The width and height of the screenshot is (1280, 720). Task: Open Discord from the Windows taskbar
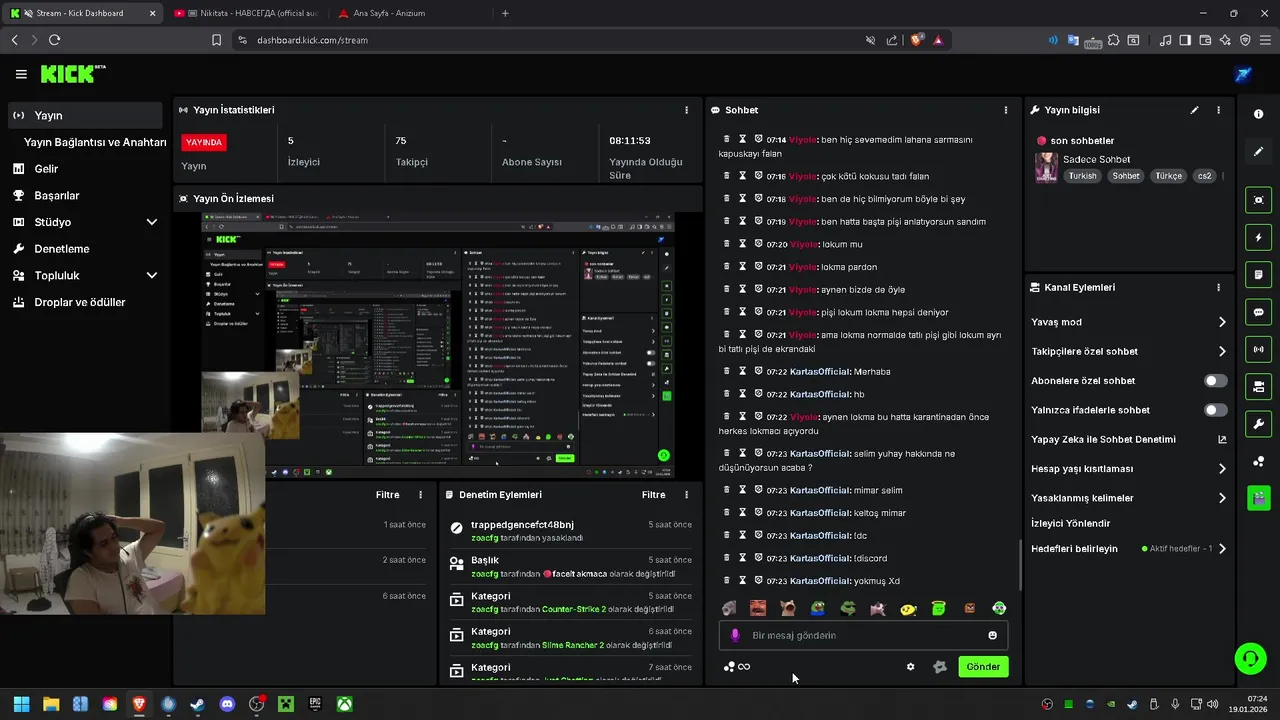[227, 704]
